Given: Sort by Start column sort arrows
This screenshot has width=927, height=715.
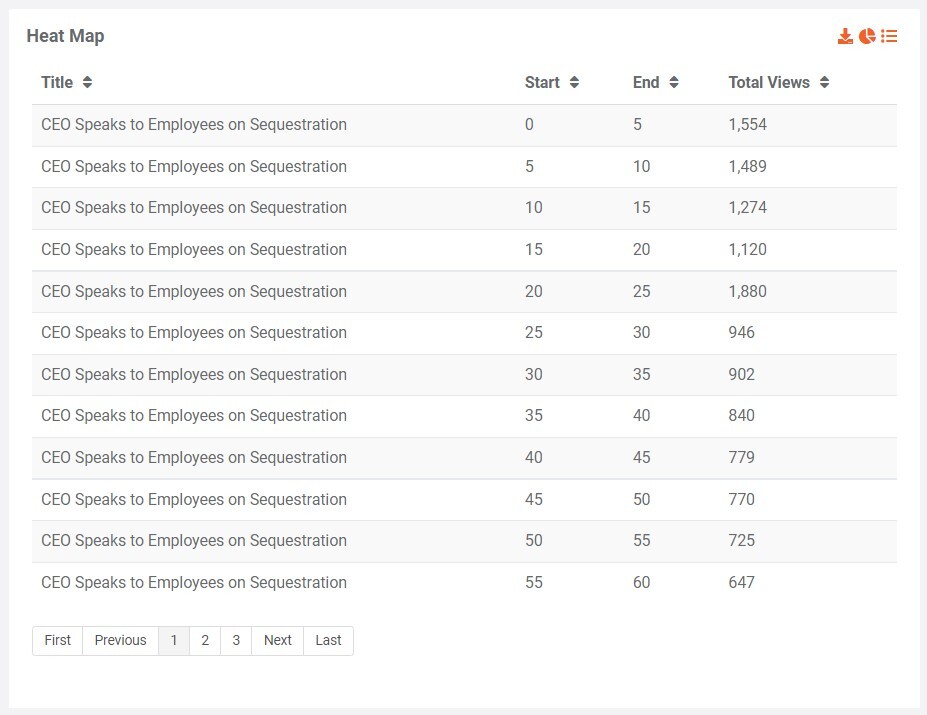Looking at the screenshot, I should pyautogui.click(x=574, y=83).
